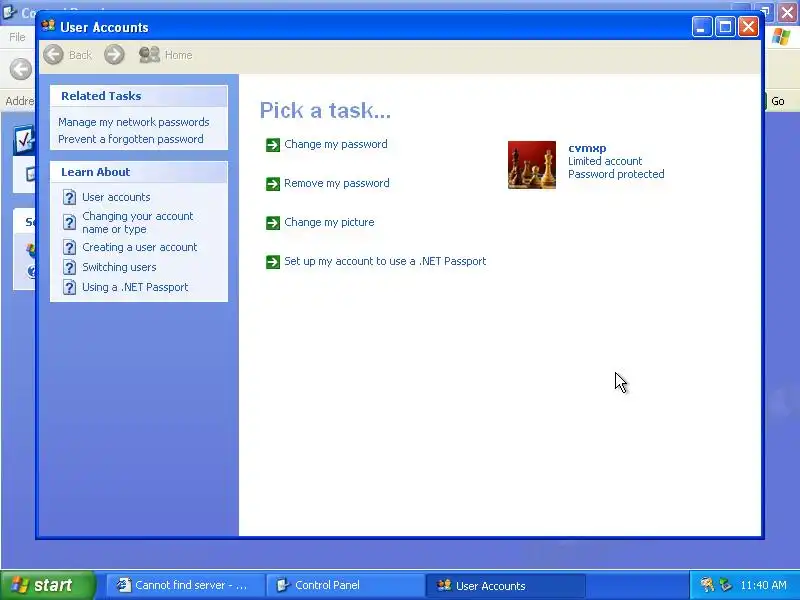Click the cvmxp account name
This screenshot has height=600, width=800.
tap(587, 148)
